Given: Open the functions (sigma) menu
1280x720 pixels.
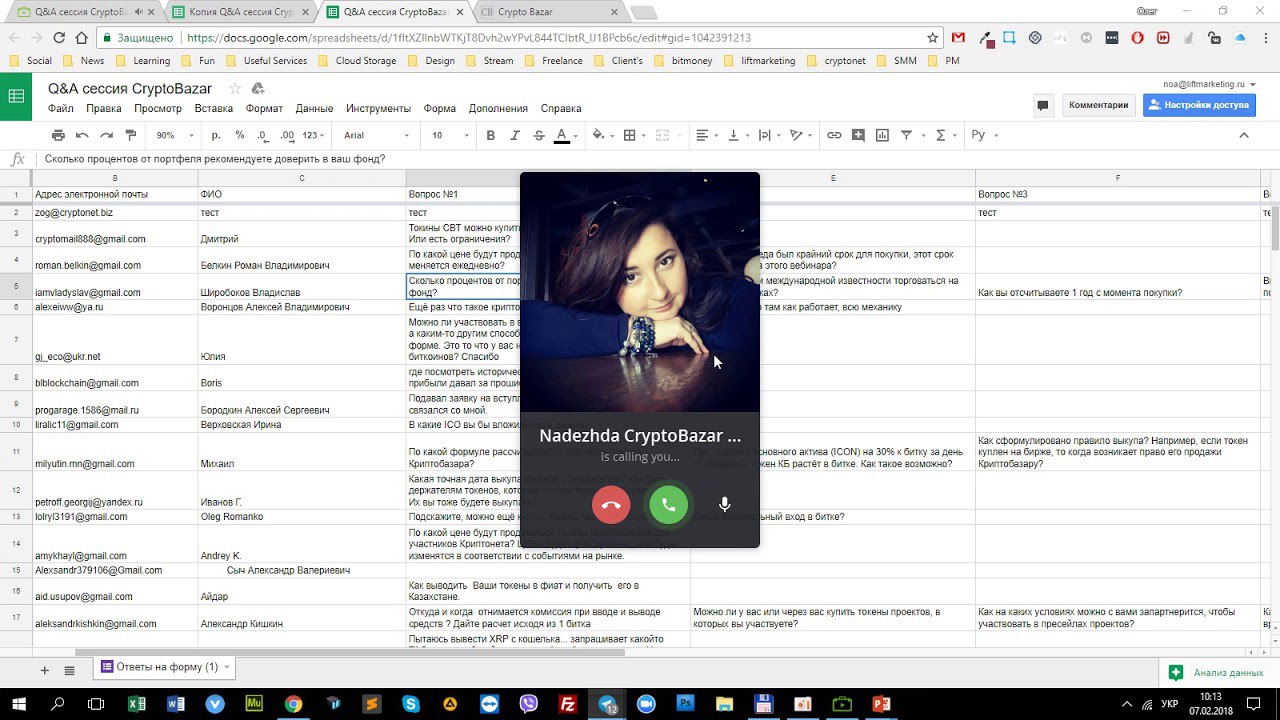Looking at the screenshot, I should click(944, 135).
